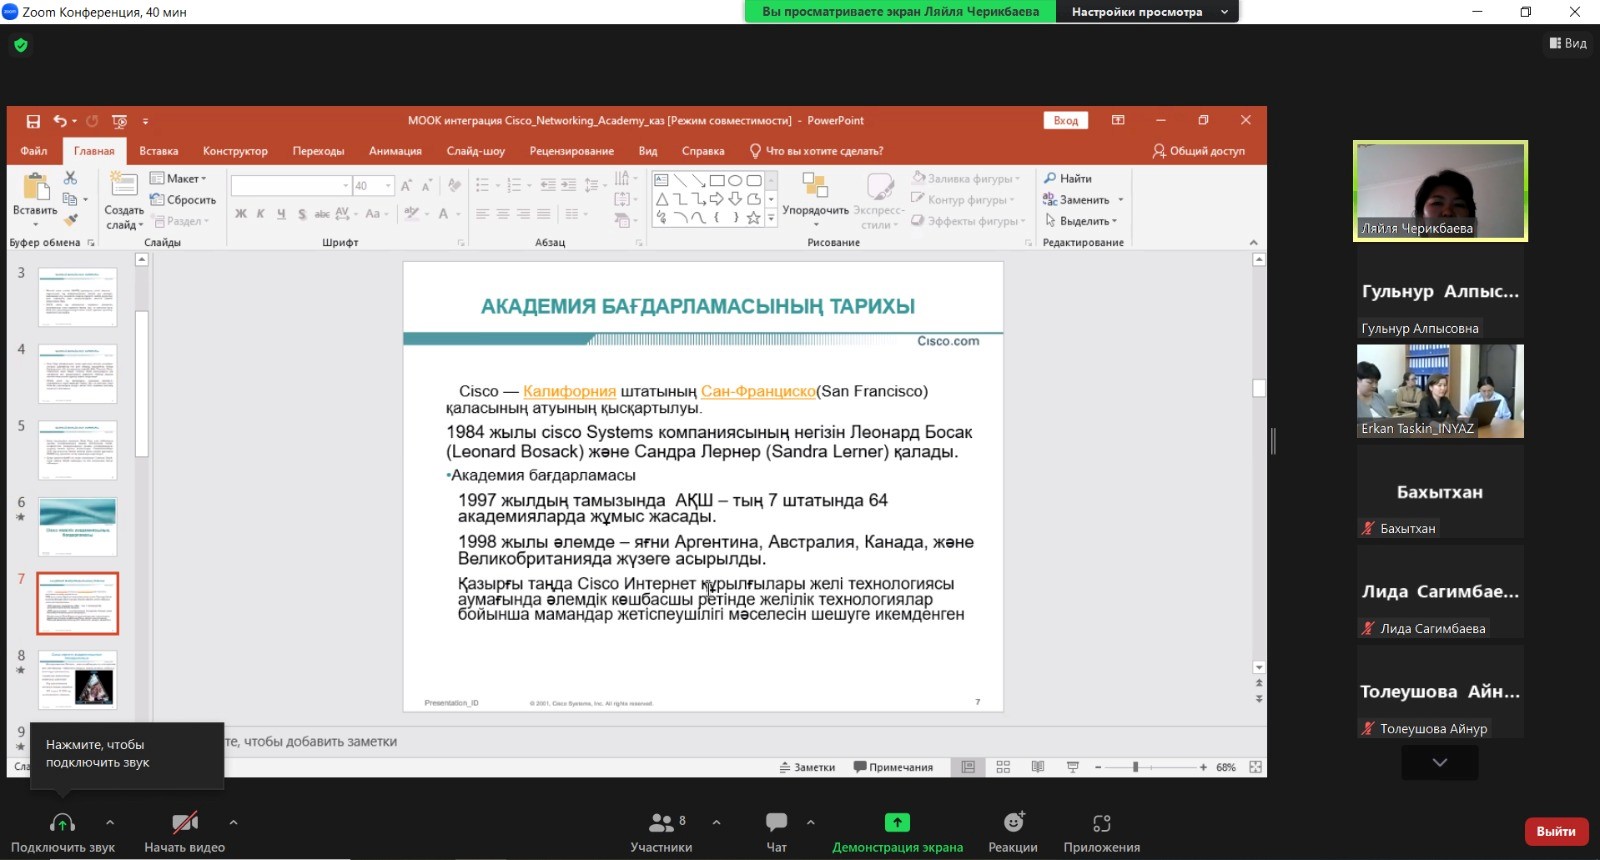Screen dimensions: 1600x860
Task: Select the star shape in shapes gallery
Action: [754, 217]
